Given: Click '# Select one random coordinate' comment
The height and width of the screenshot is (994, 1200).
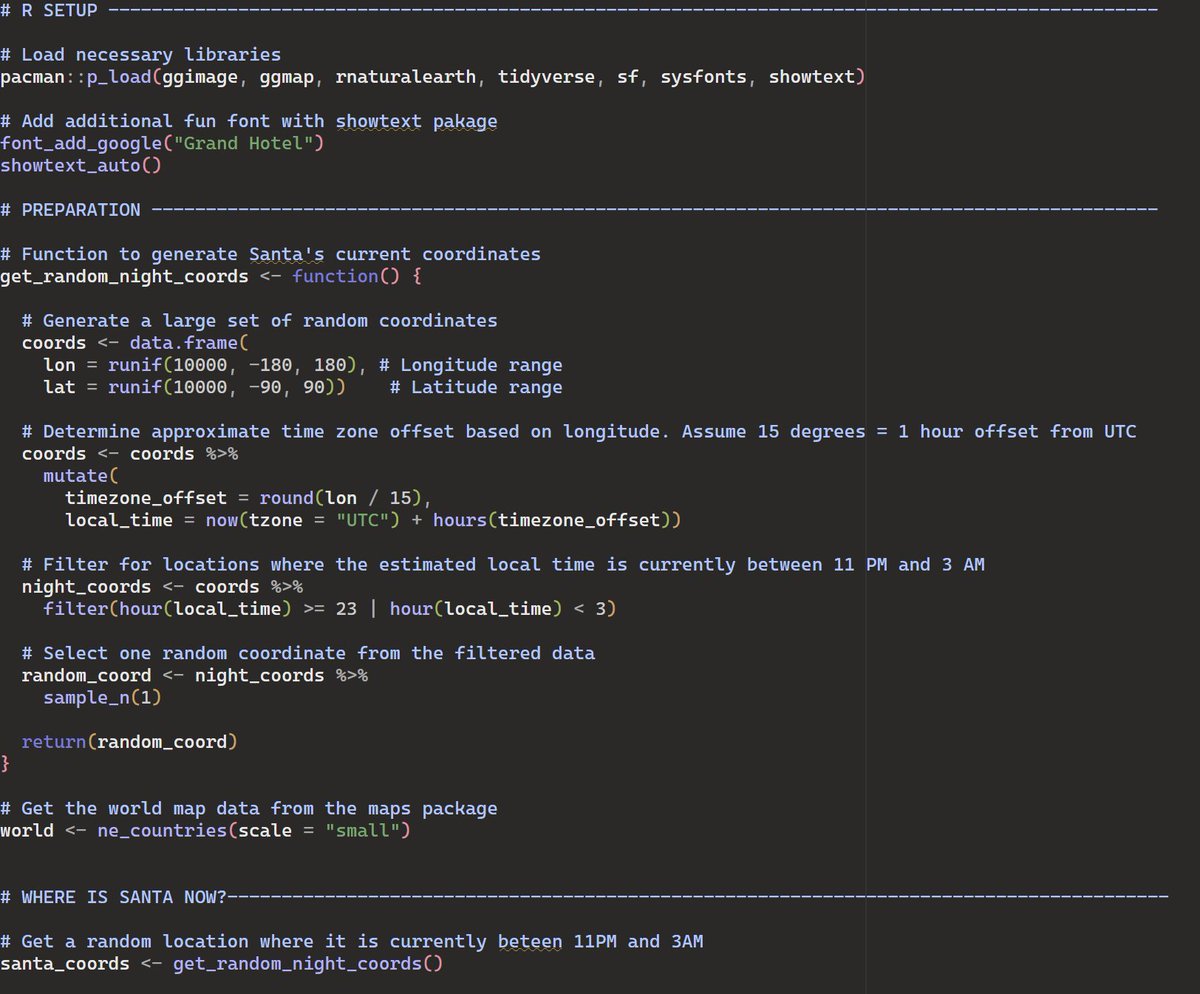Looking at the screenshot, I should [308, 653].
